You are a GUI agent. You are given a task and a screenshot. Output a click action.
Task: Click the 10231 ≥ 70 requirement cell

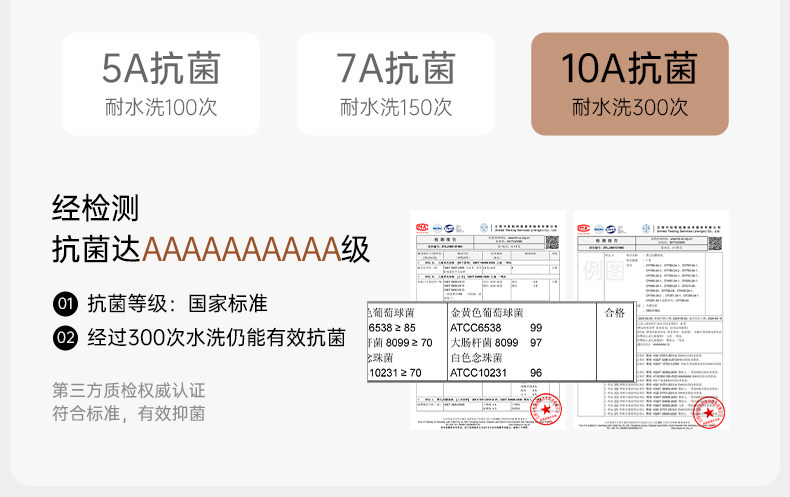[x=396, y=373]
